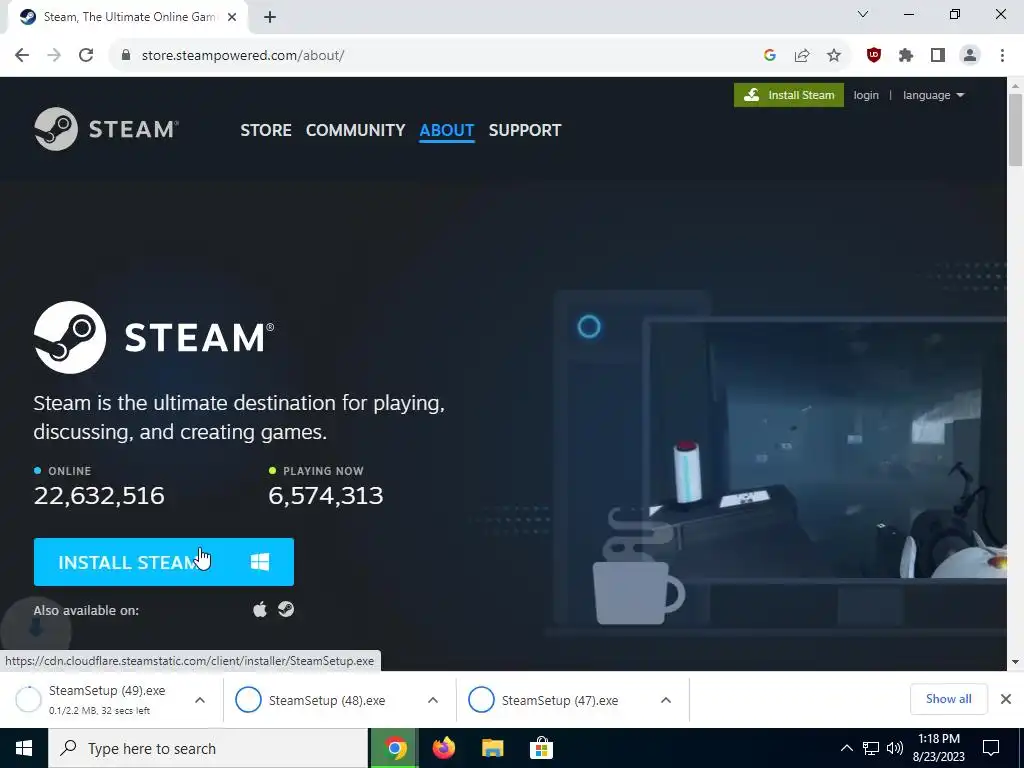Image resolution: width=1024 pixels, height=768 pixels.
Task: Click the scrollbar down arrow
Action: pos(1015,662)
